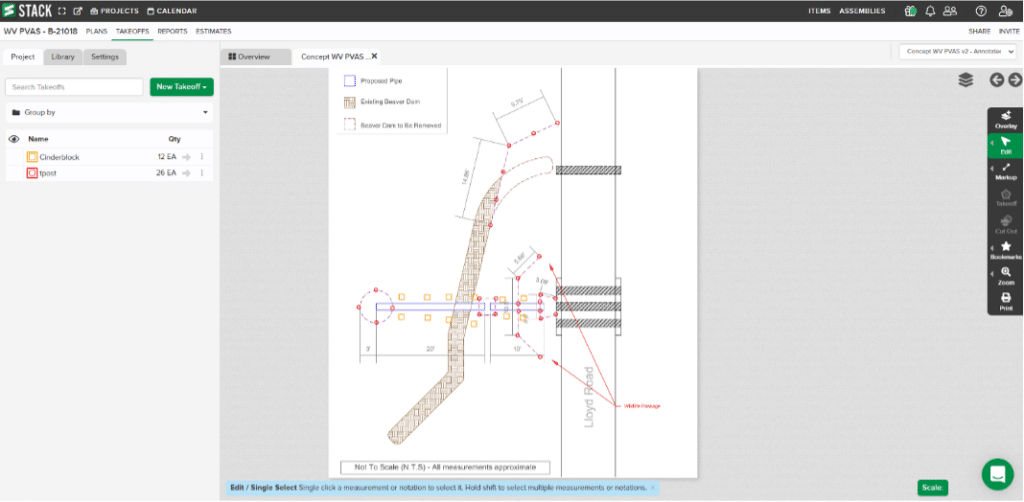The width and height of the screenshot is (1024, 502).
Task: Open the Group by dropdown
Action: pos(110,112)
